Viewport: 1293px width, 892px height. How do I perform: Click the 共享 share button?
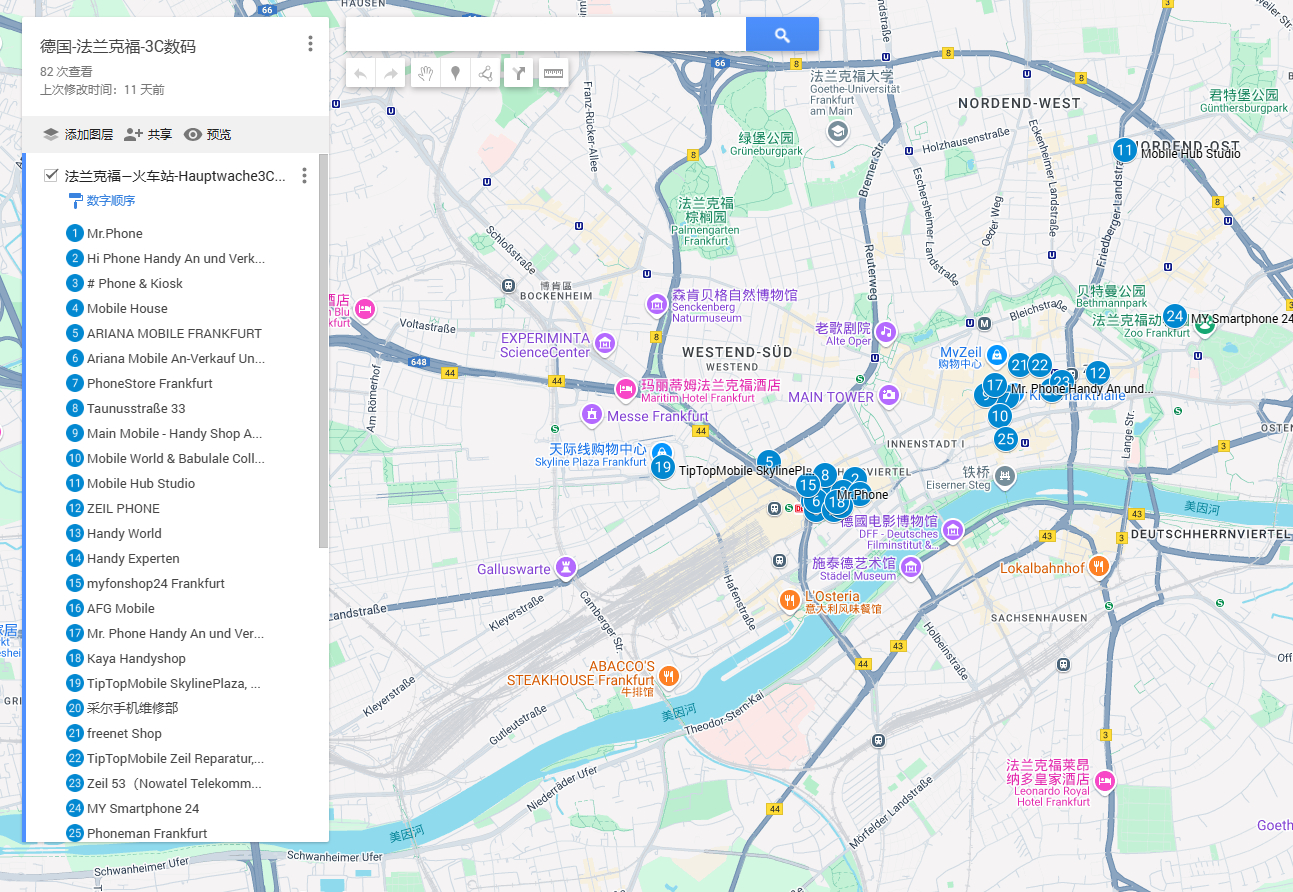[148, 135]
